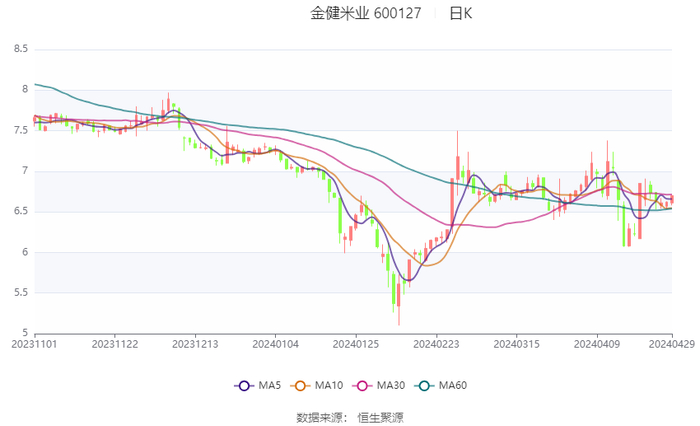Click the 8.5 price axis label
Image resolution: width=700 pixels, height=426 pixels.
pos(20,48)
